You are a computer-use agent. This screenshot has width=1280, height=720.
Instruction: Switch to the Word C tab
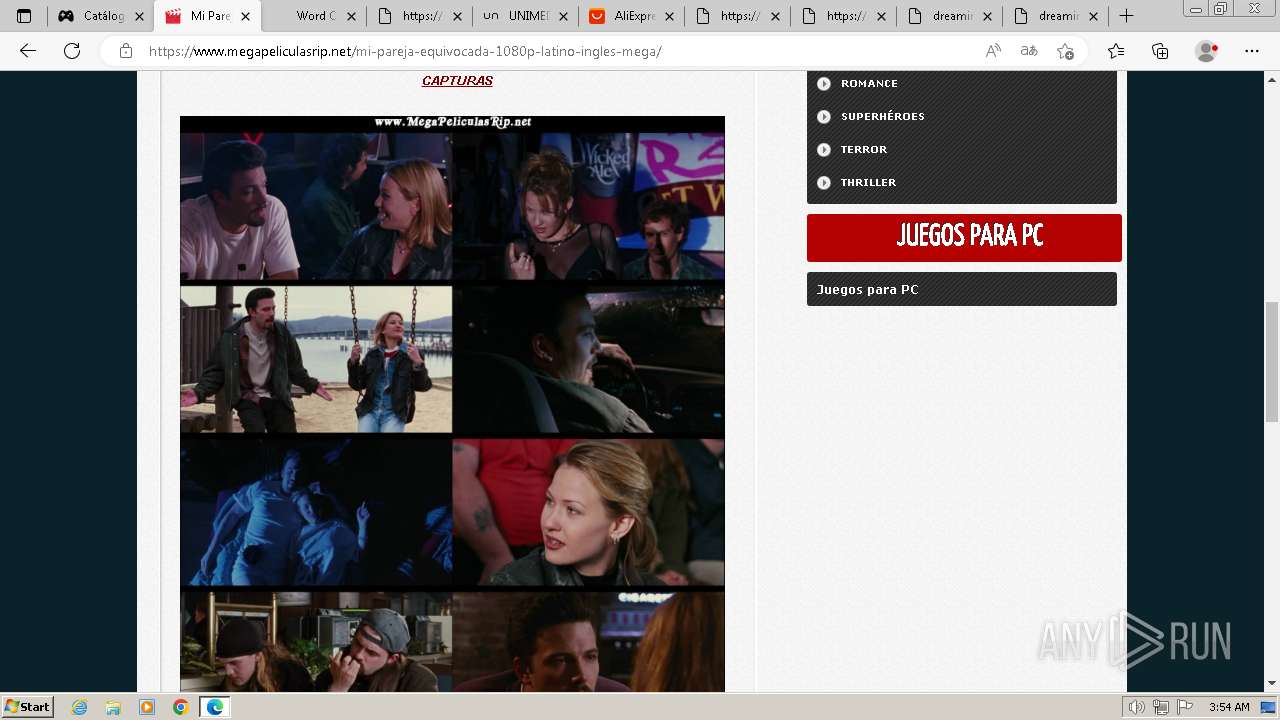click(x=315, y=16)
